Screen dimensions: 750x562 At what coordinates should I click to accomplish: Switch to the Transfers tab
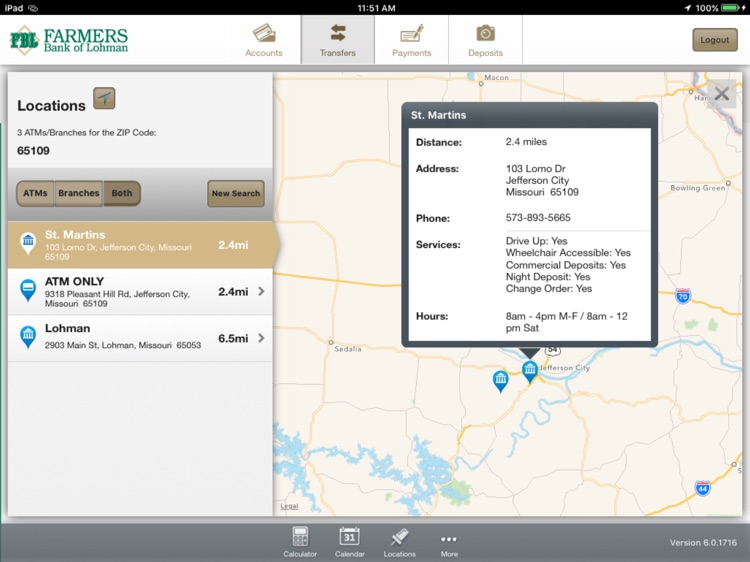338,40
